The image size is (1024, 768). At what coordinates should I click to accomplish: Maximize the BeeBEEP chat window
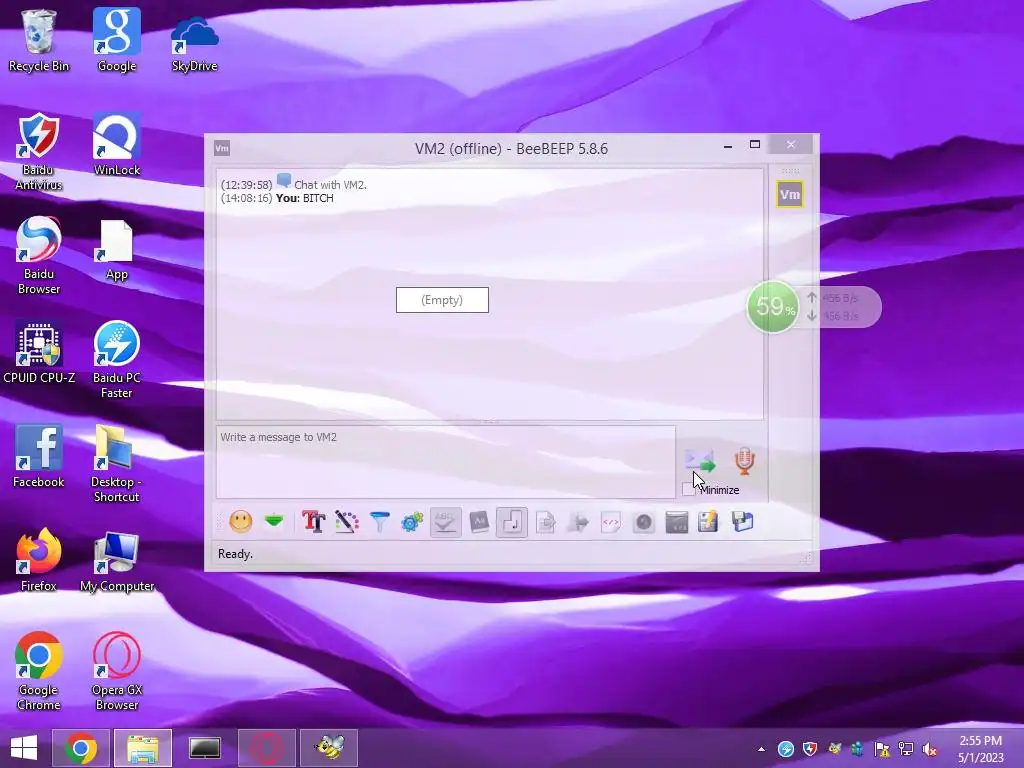(755, 145)
